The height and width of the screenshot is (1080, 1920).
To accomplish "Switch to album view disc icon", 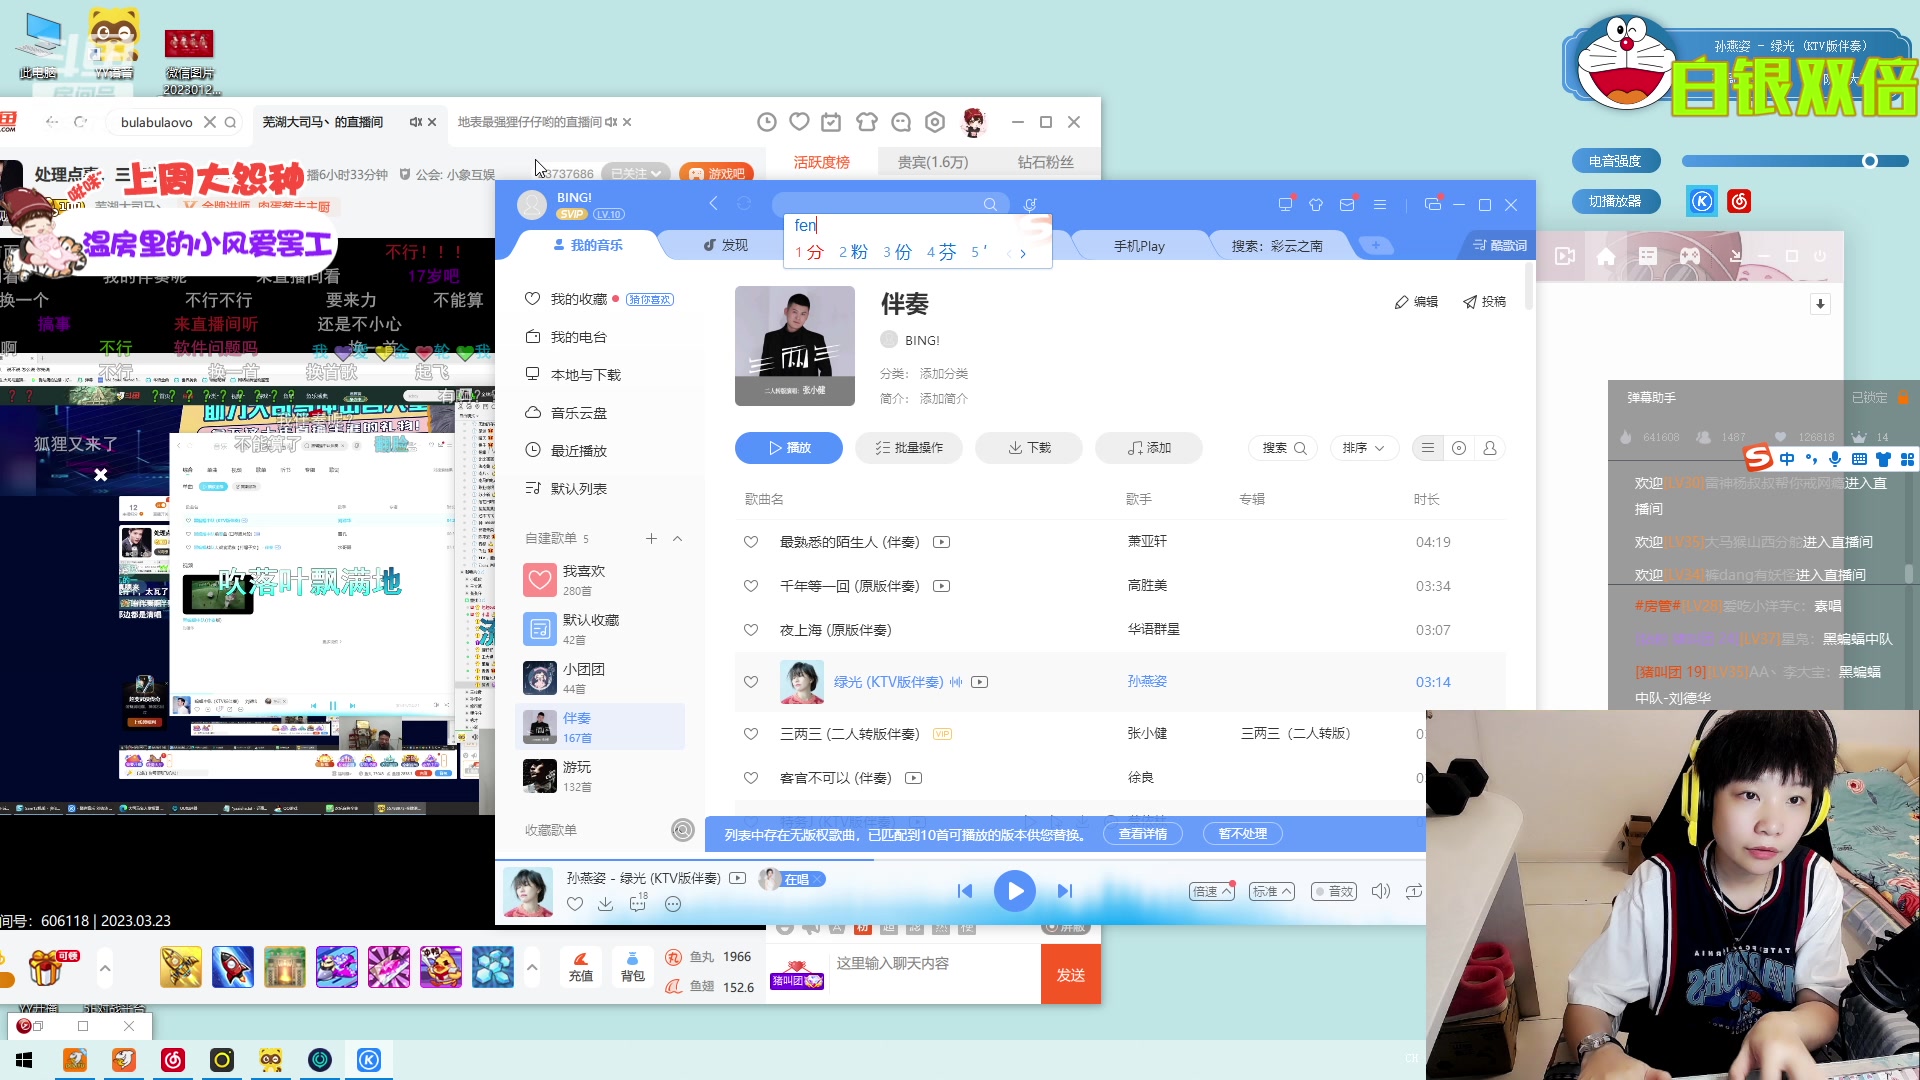I will click(x=1459, y=448).
